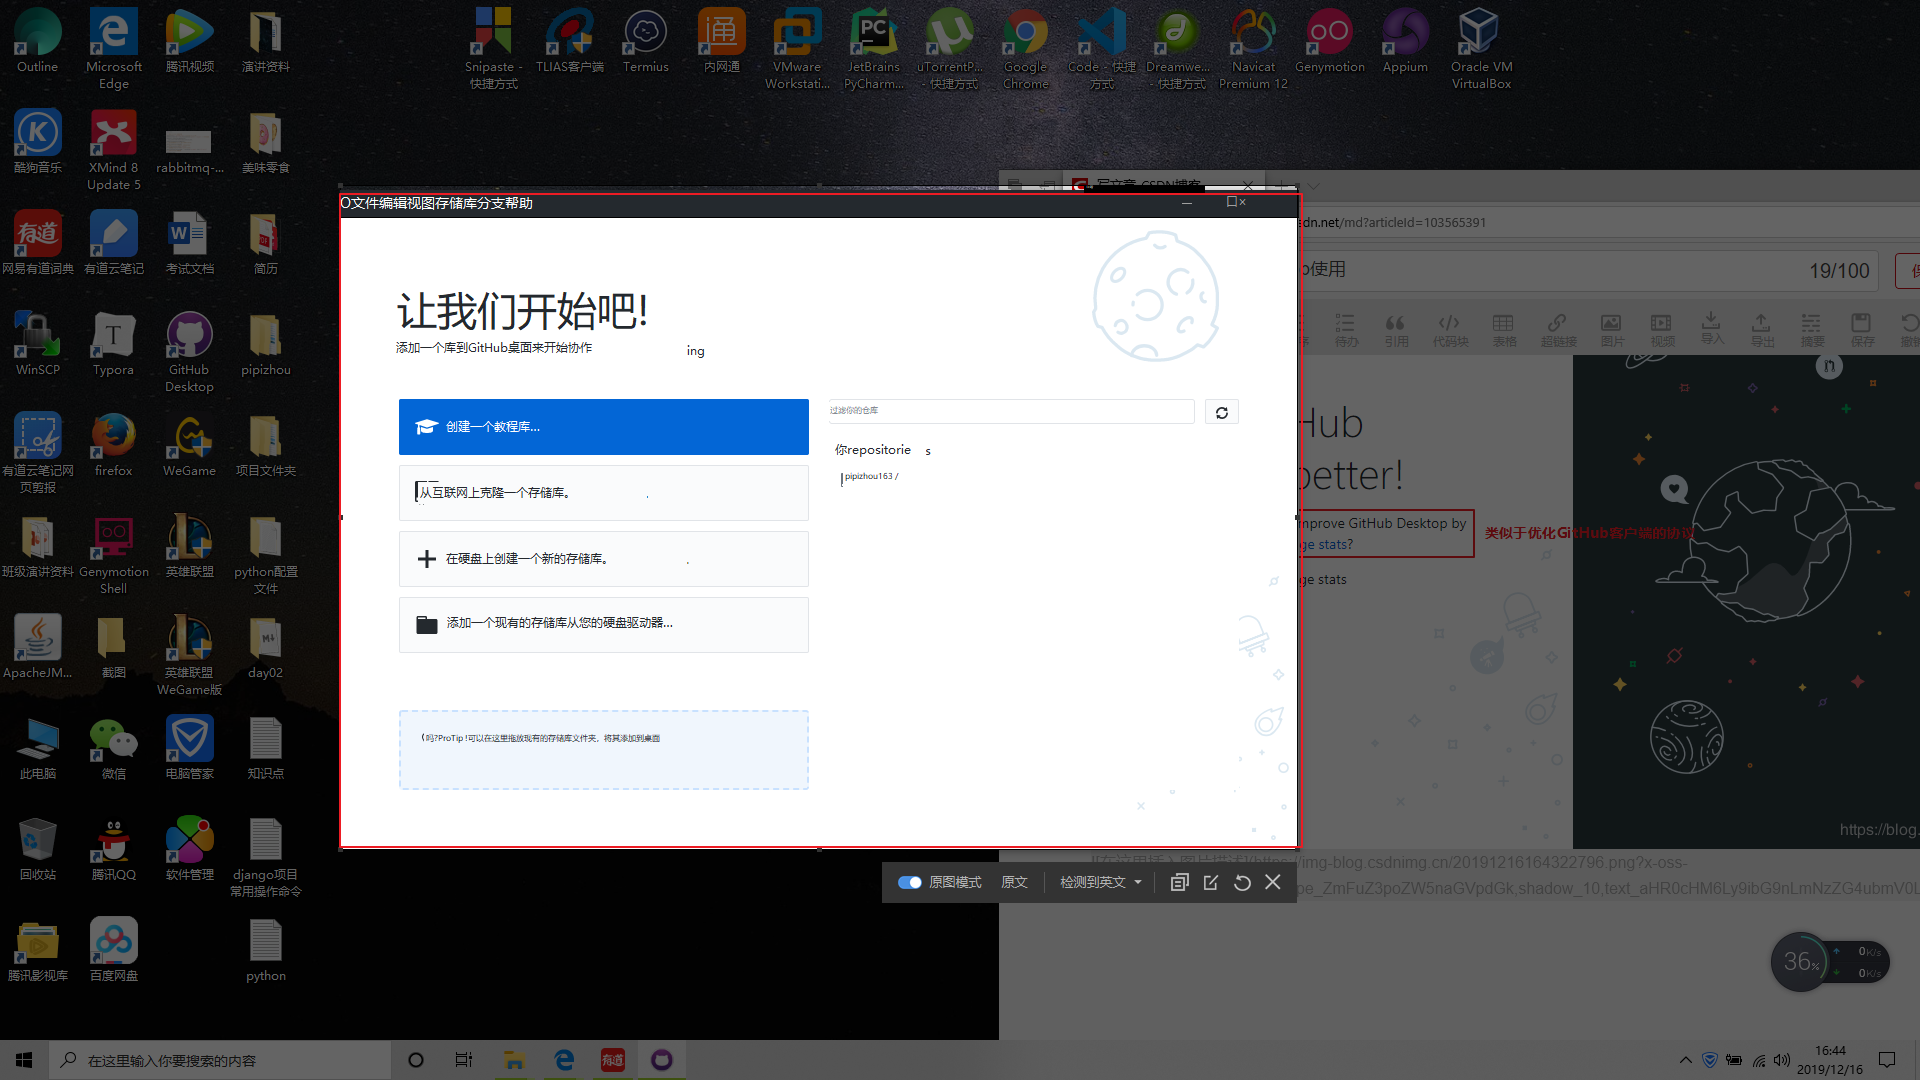Click the input field for repository path
The height and width of the screenshot is (1080, 1920).
[x=1009, y=410]
